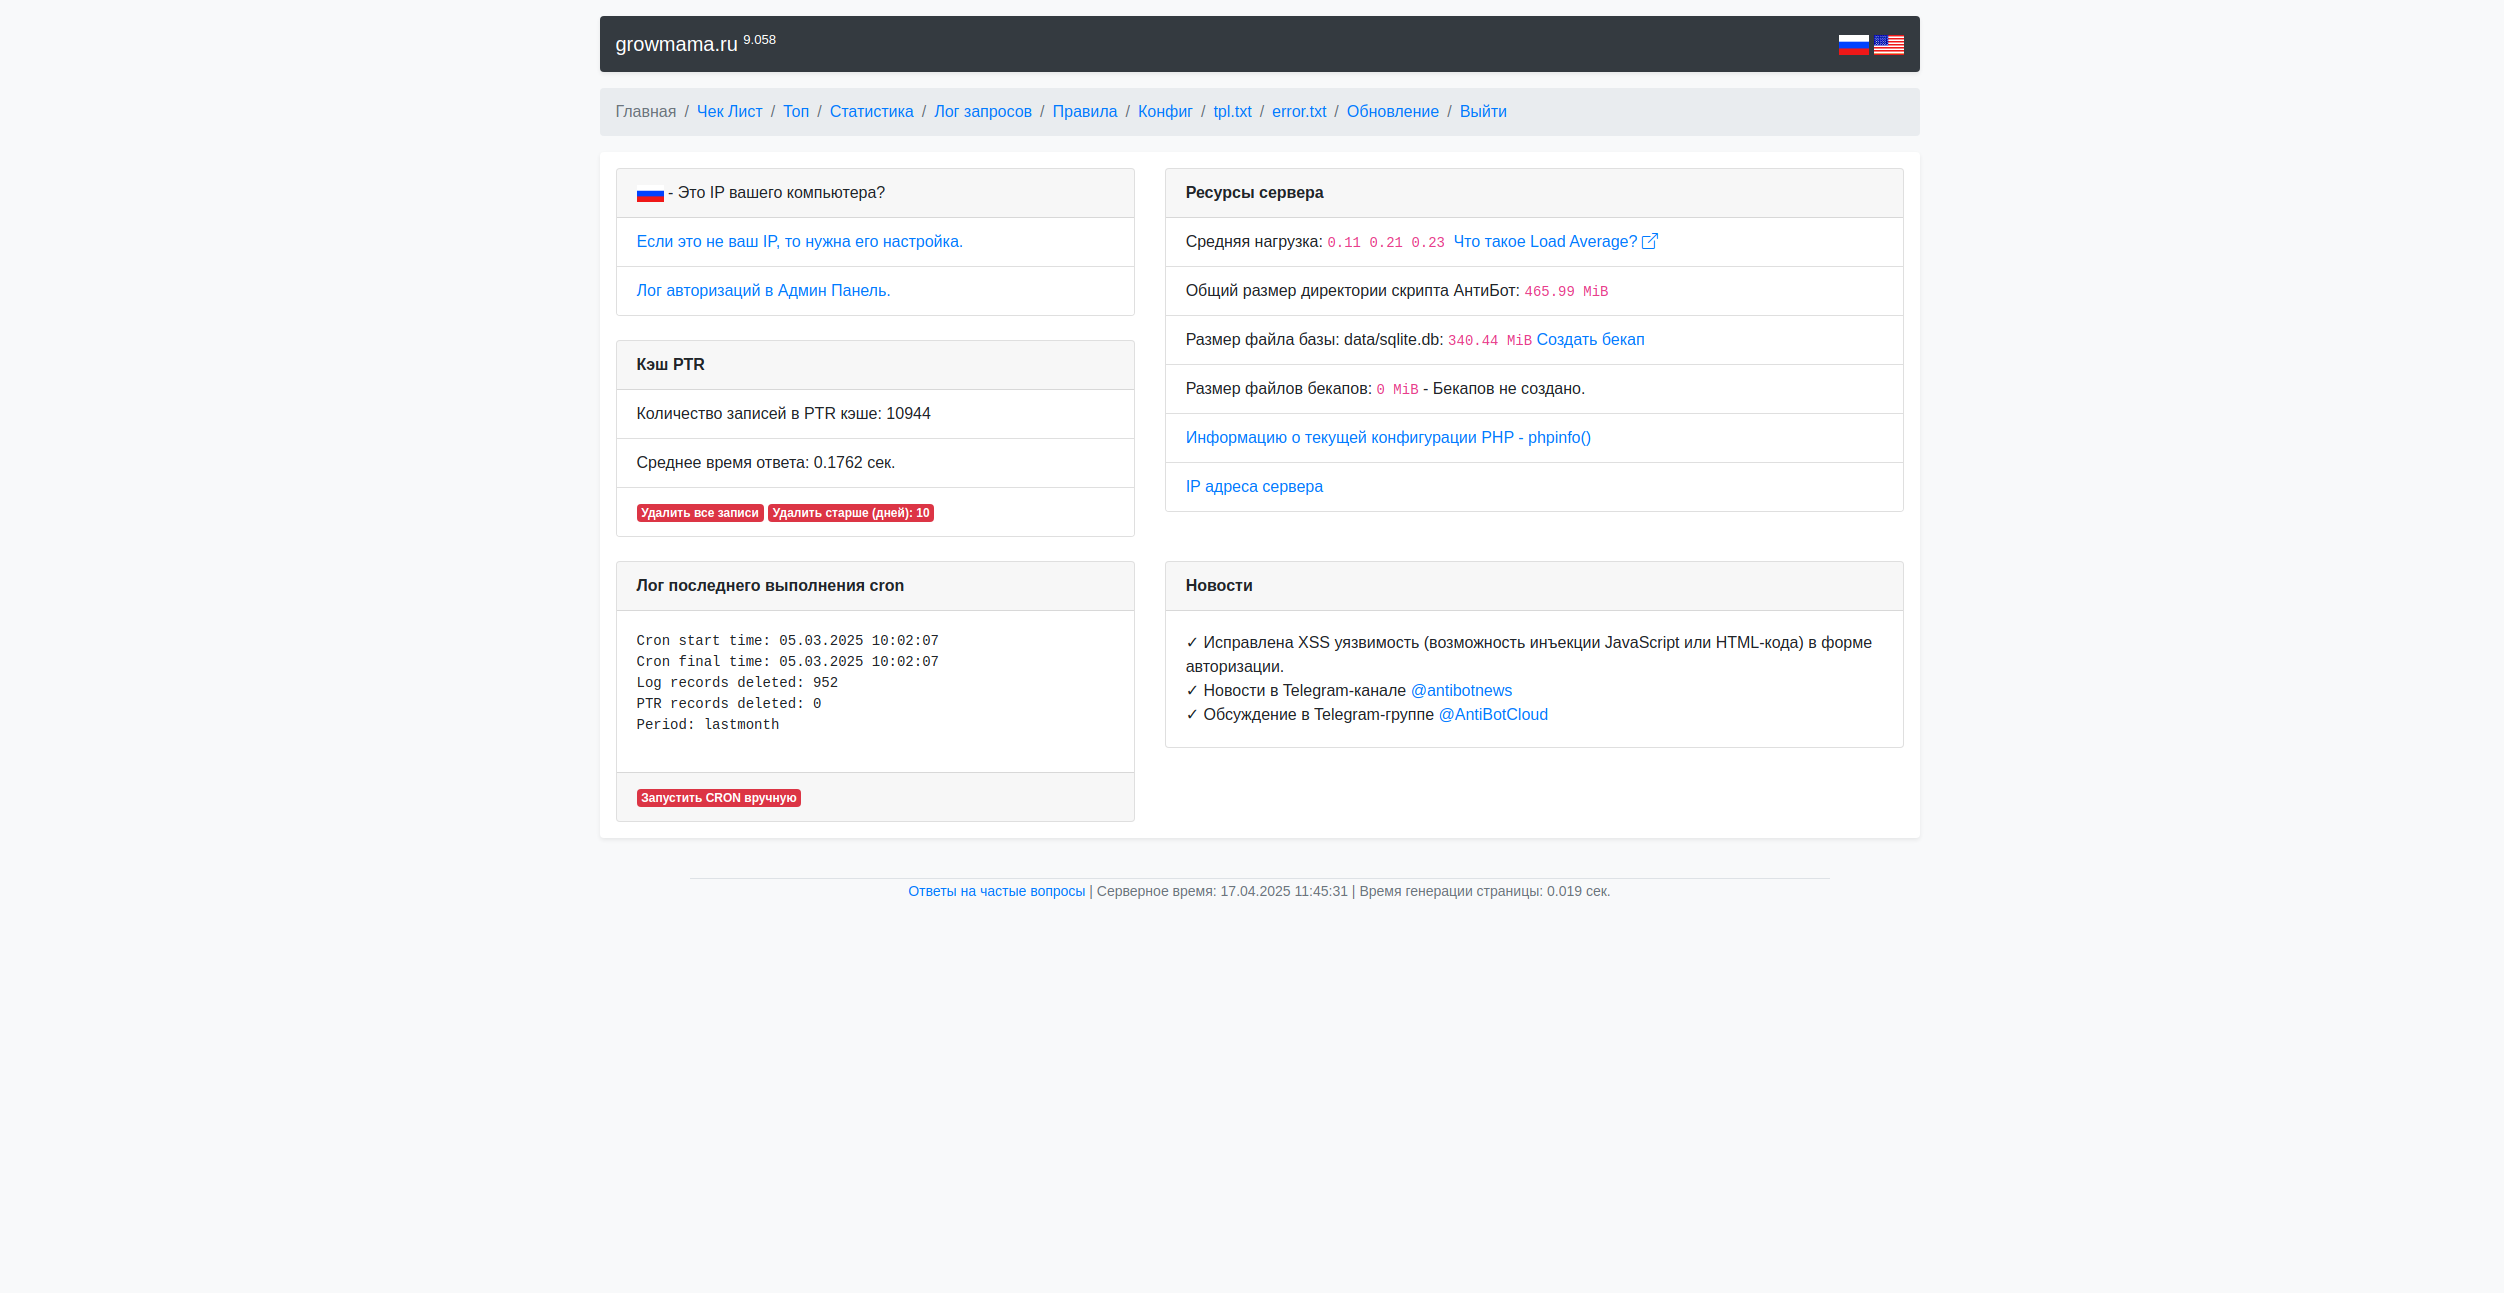Open Лог авторизаций в Админ Панель
The height and width of the screenshot is (1293, 2504).
point(763,291)
